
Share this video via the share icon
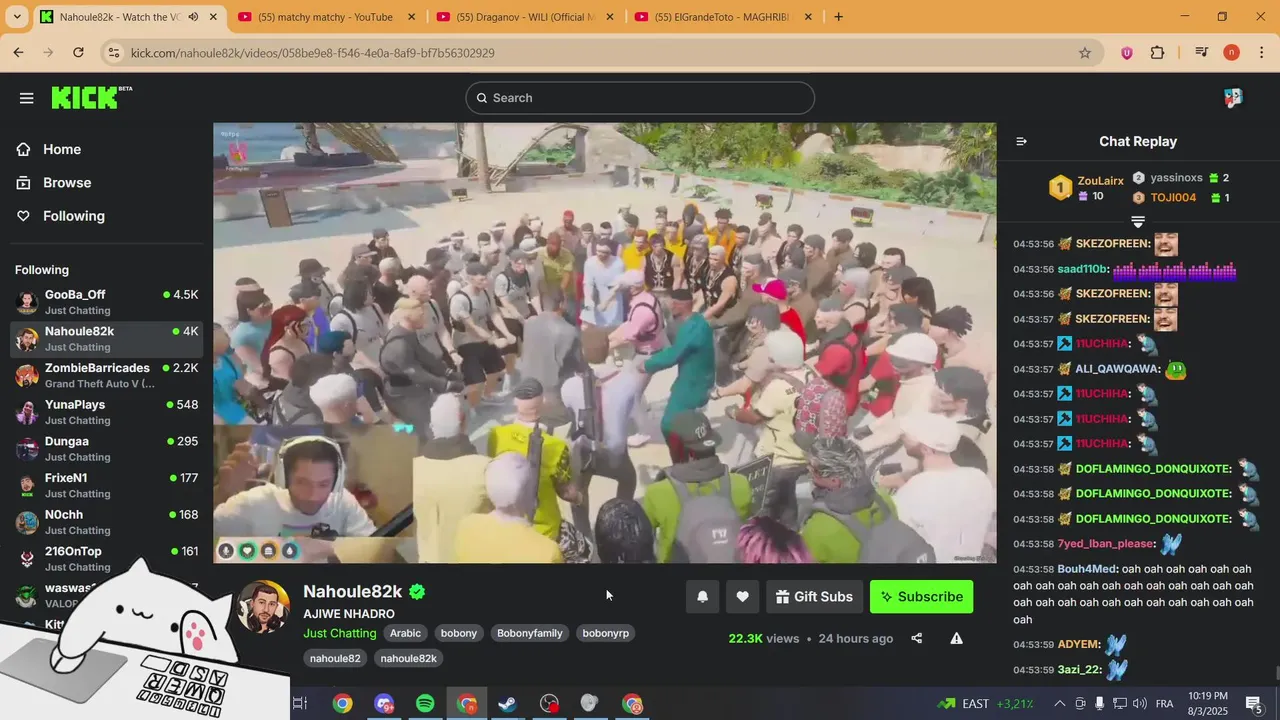click(x=916, y=638)
